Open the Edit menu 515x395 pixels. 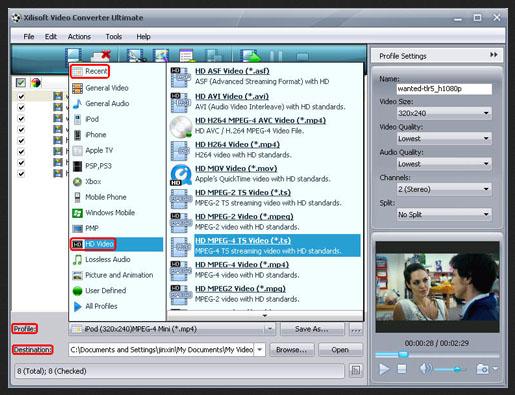51,36
